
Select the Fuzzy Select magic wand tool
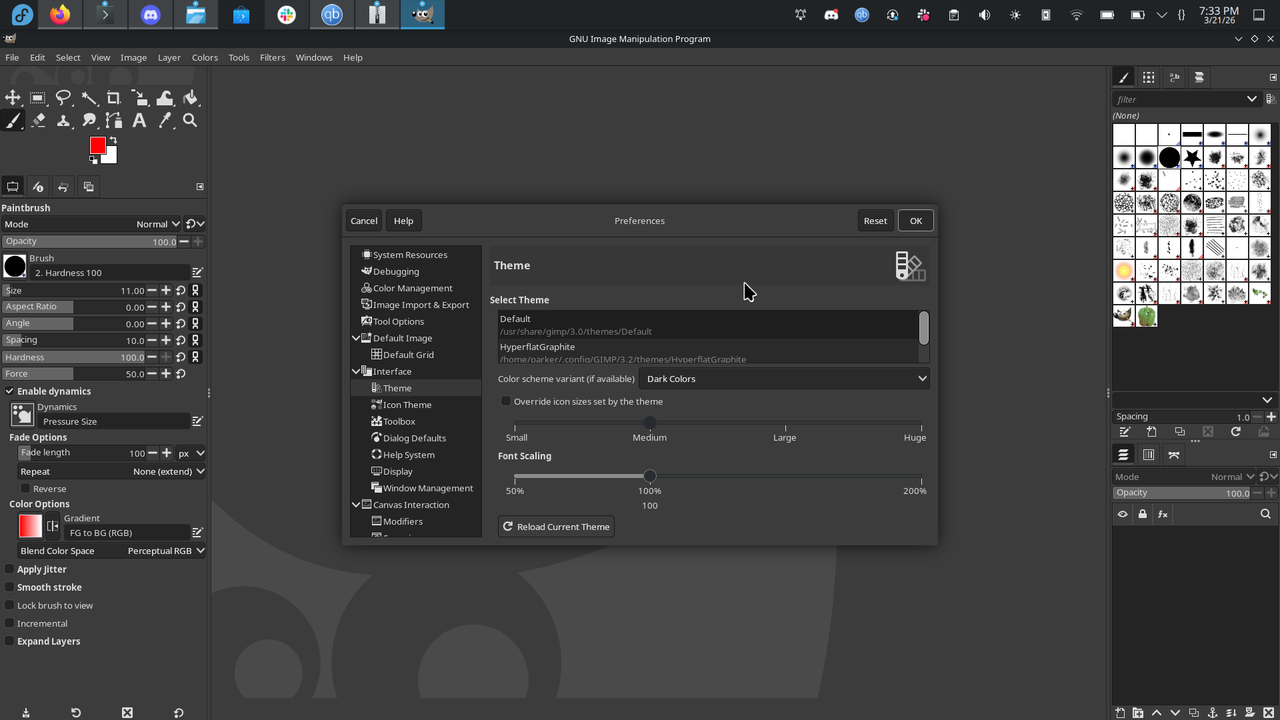(x=89, y=97)
